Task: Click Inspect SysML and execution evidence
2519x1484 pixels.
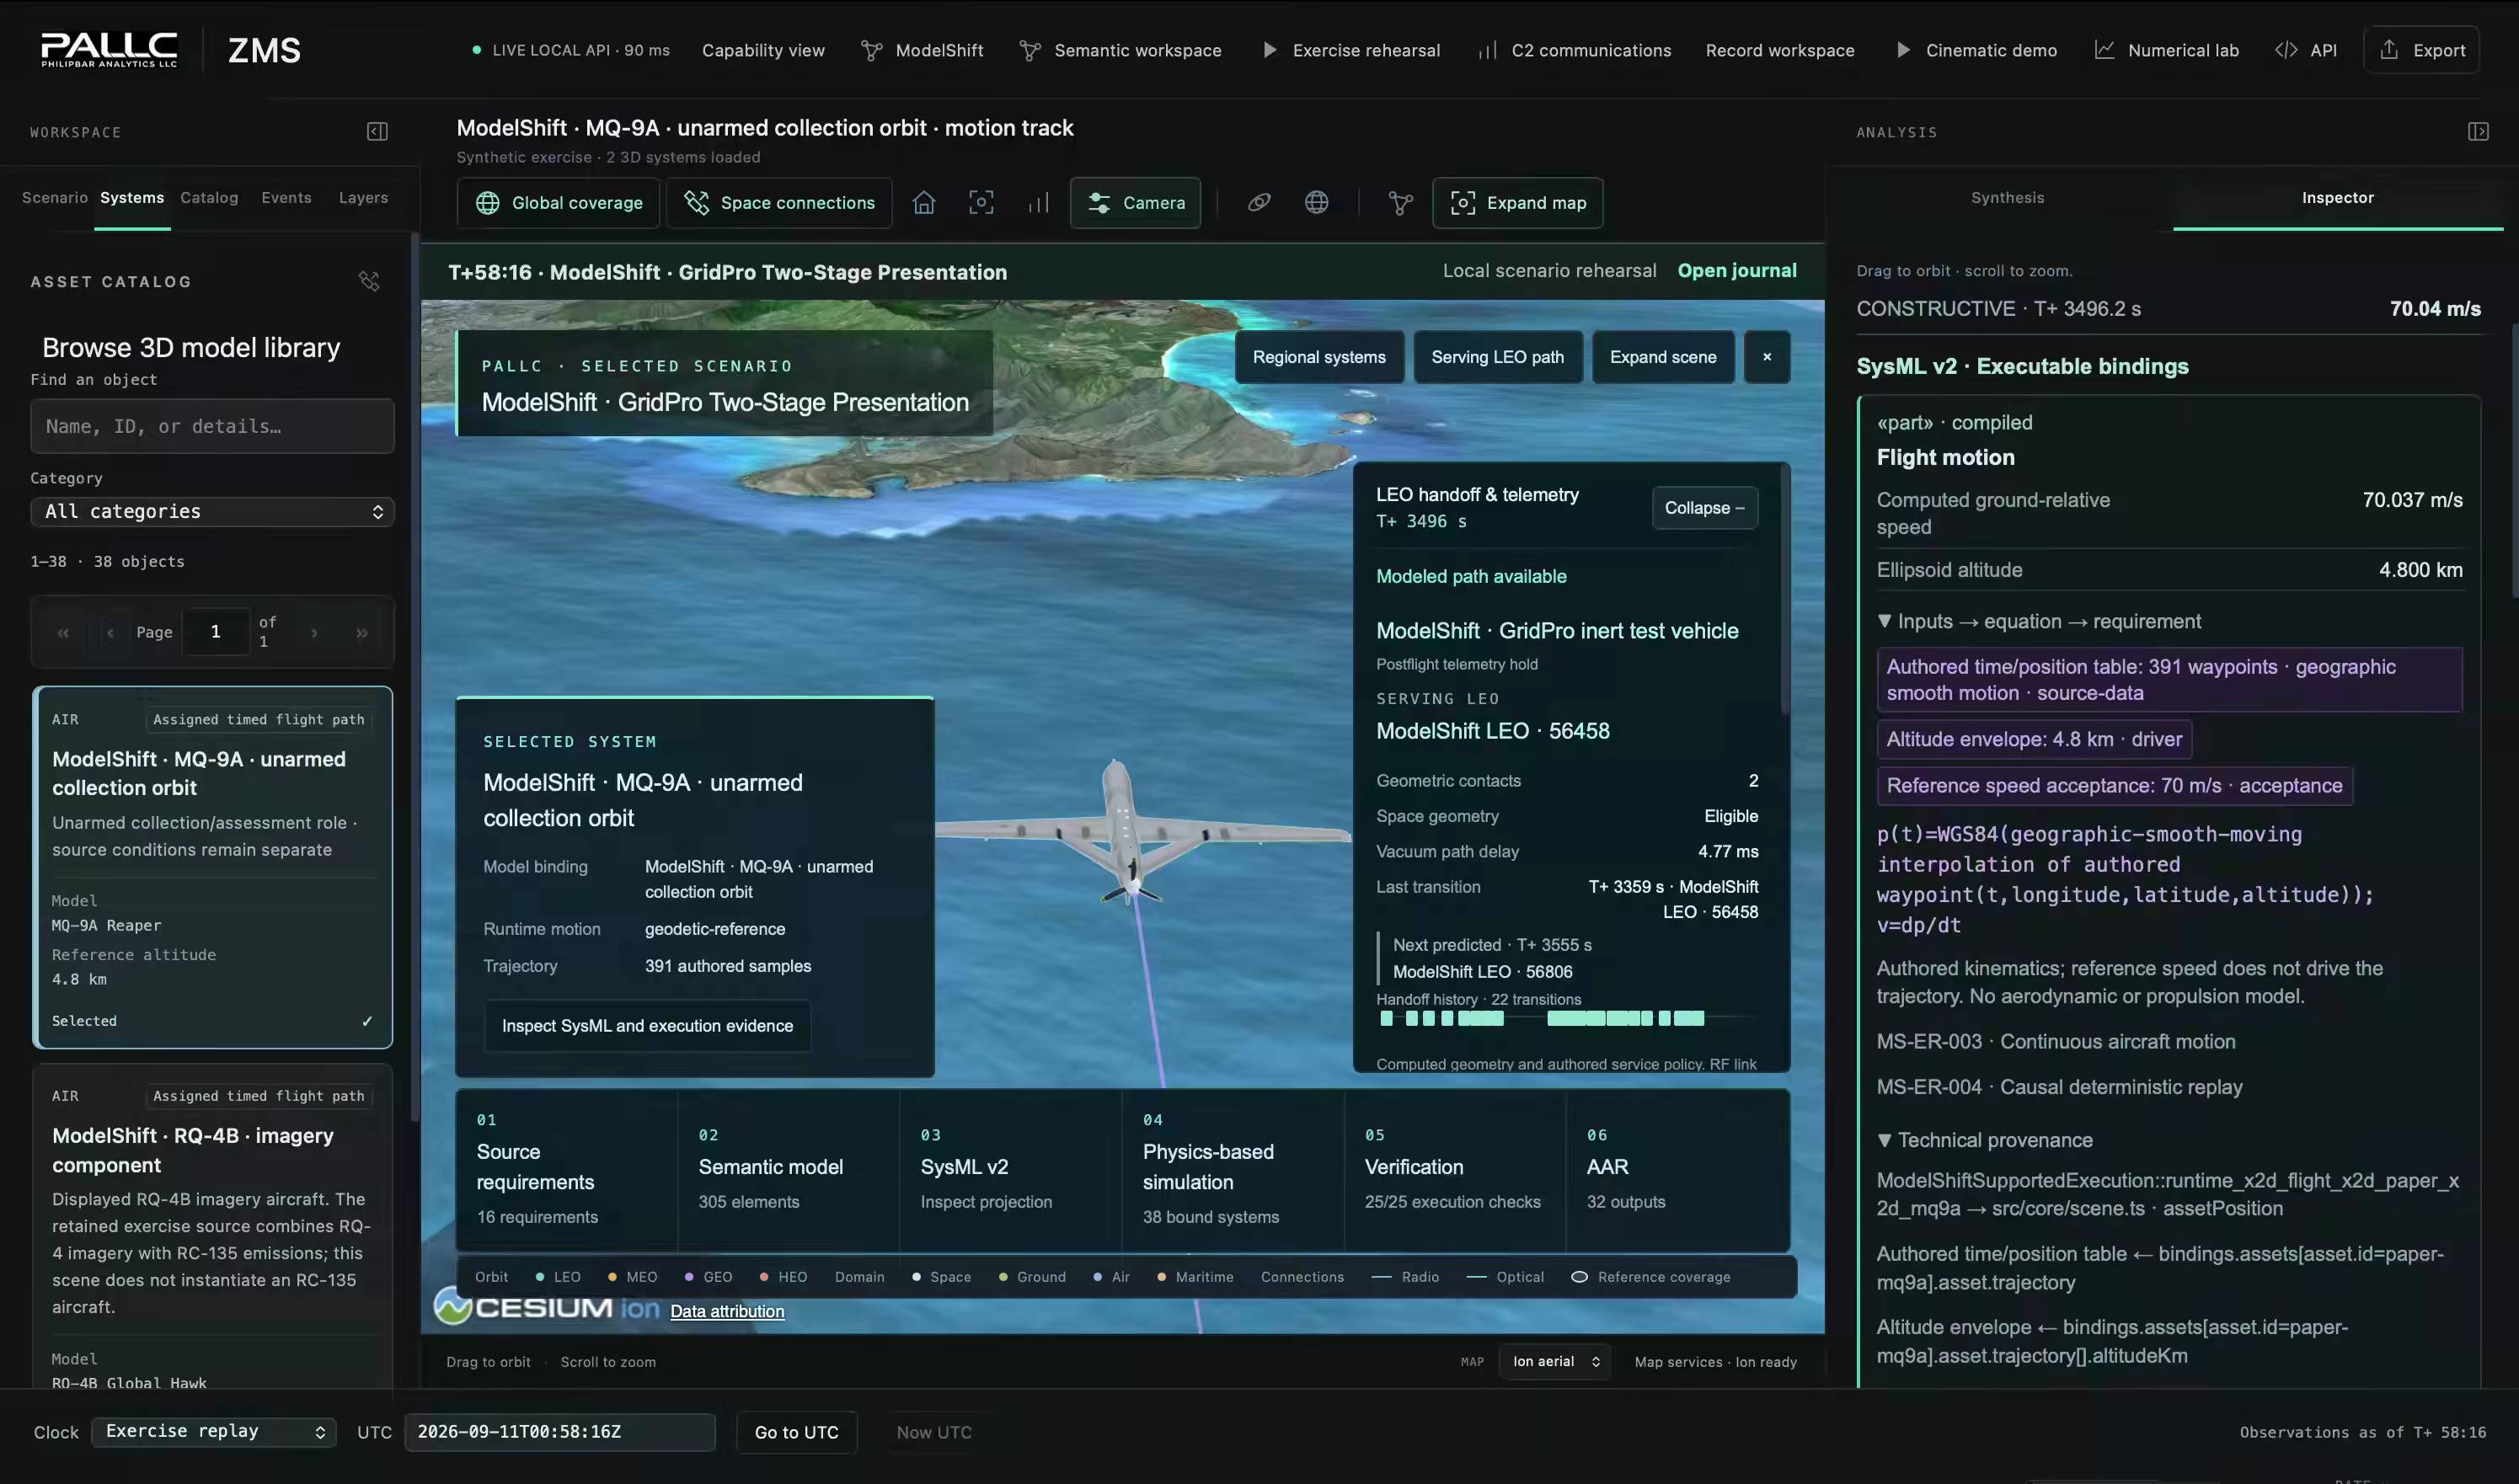Action: point(647,1026)
